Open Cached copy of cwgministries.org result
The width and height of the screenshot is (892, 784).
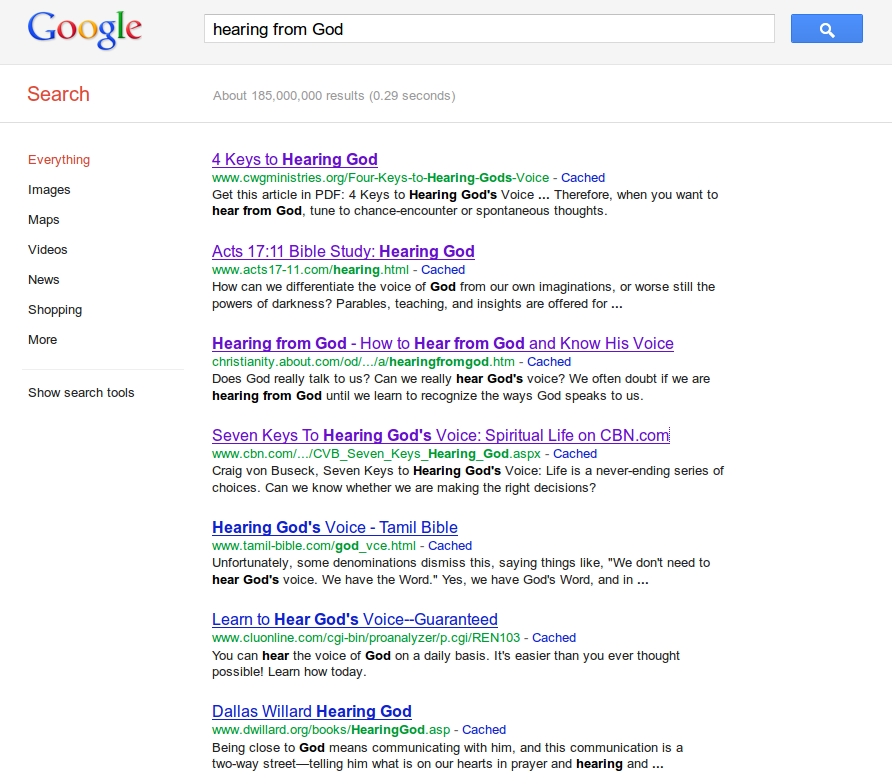tap(583, 178)
